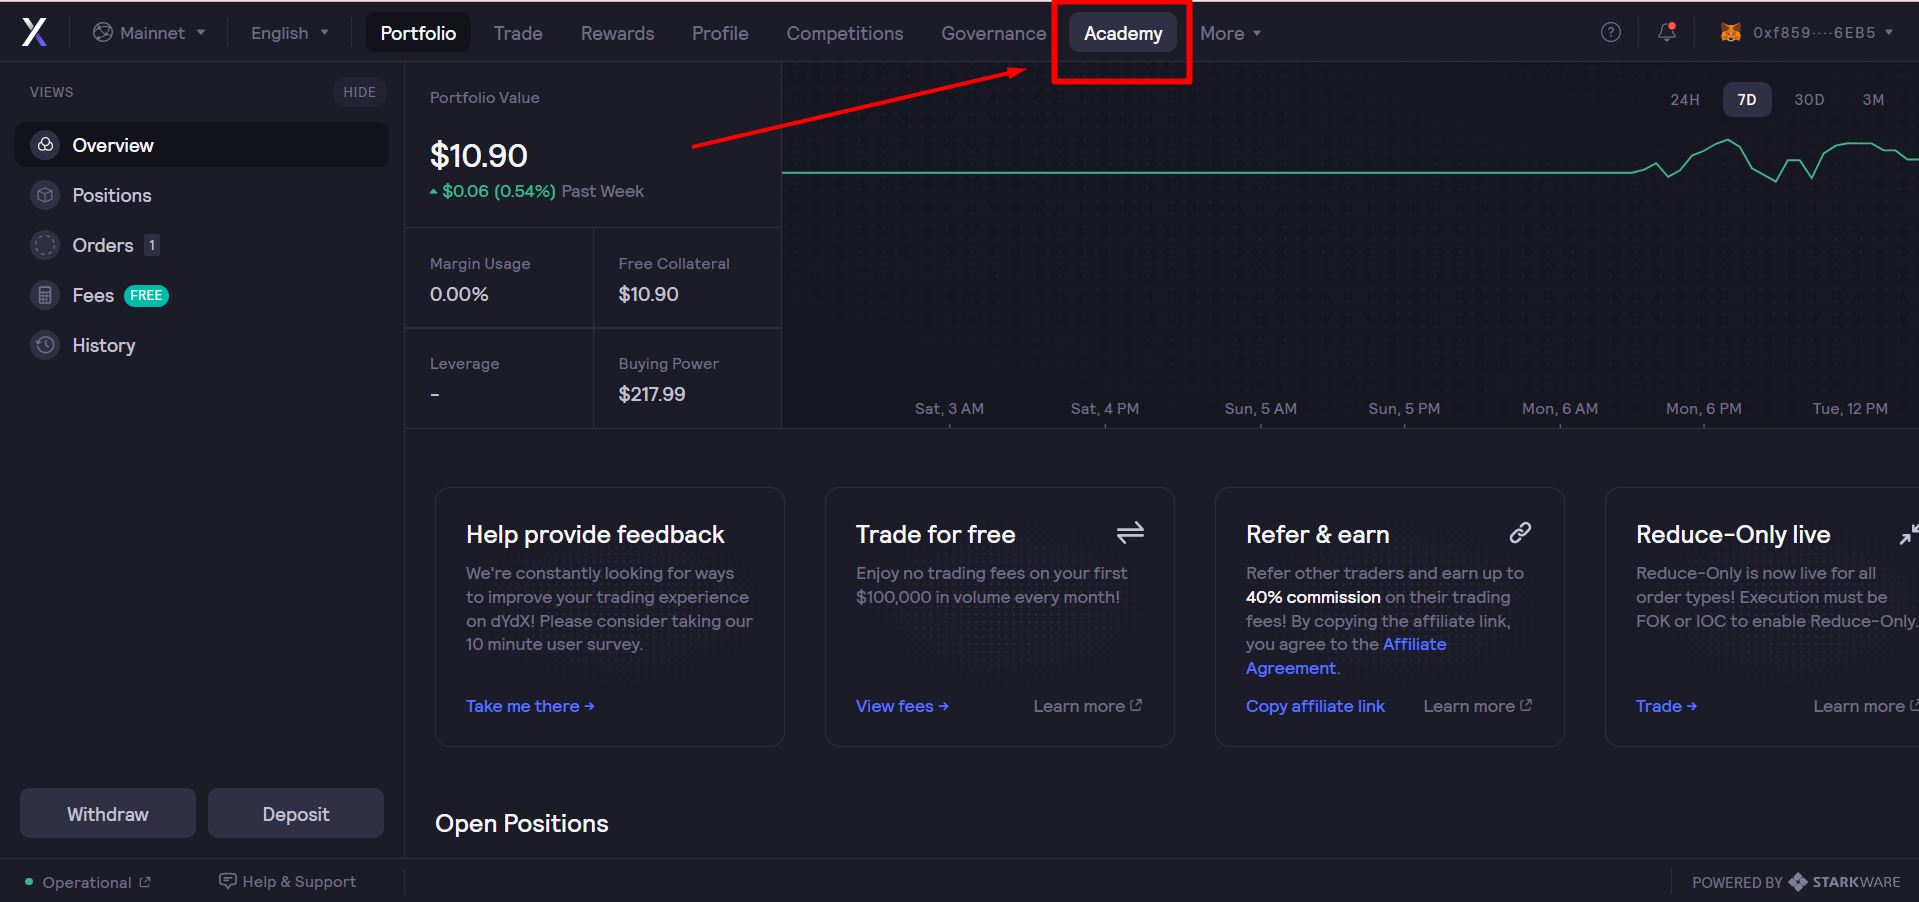Open the Profile tab
This screenshot has height=902, width=1919.
pyautogui.click(x=720, y=33)
